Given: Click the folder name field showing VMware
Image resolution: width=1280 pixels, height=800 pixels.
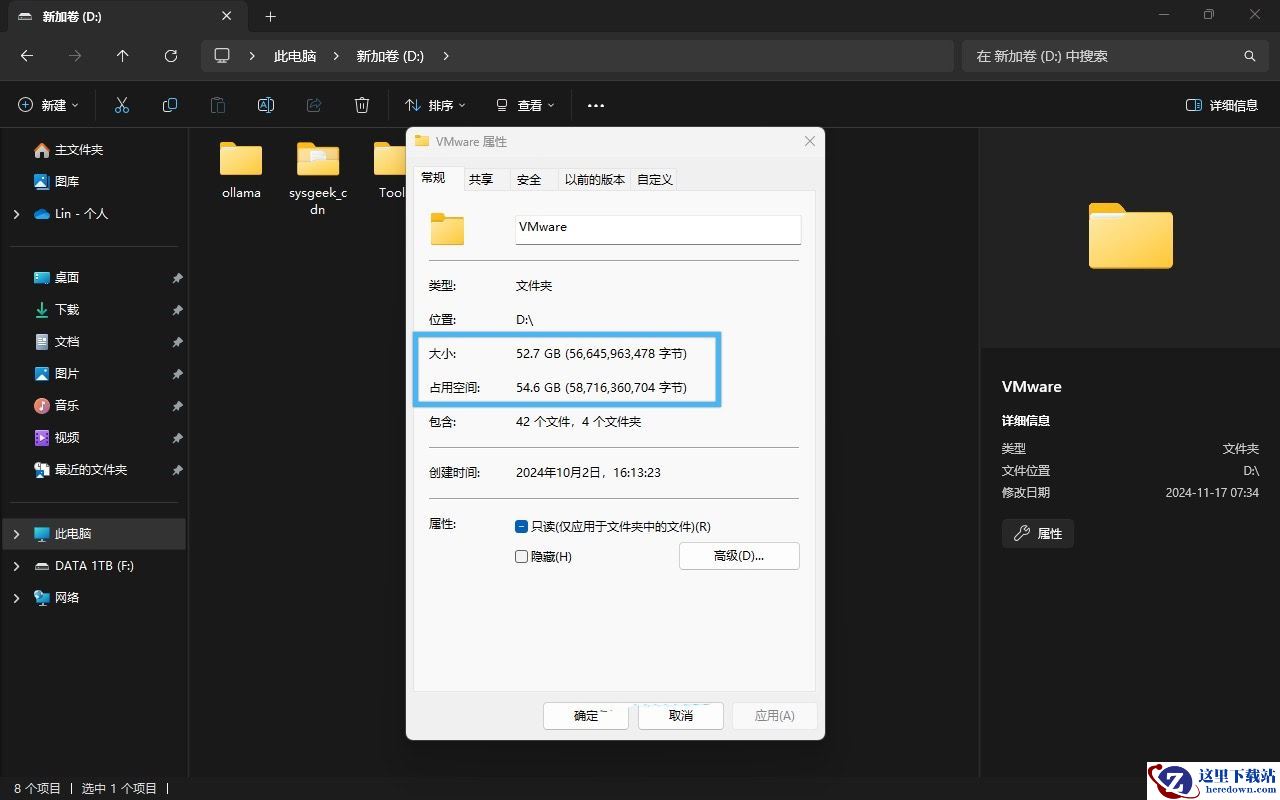Looking at the screenshot, I should coord(658,228).
